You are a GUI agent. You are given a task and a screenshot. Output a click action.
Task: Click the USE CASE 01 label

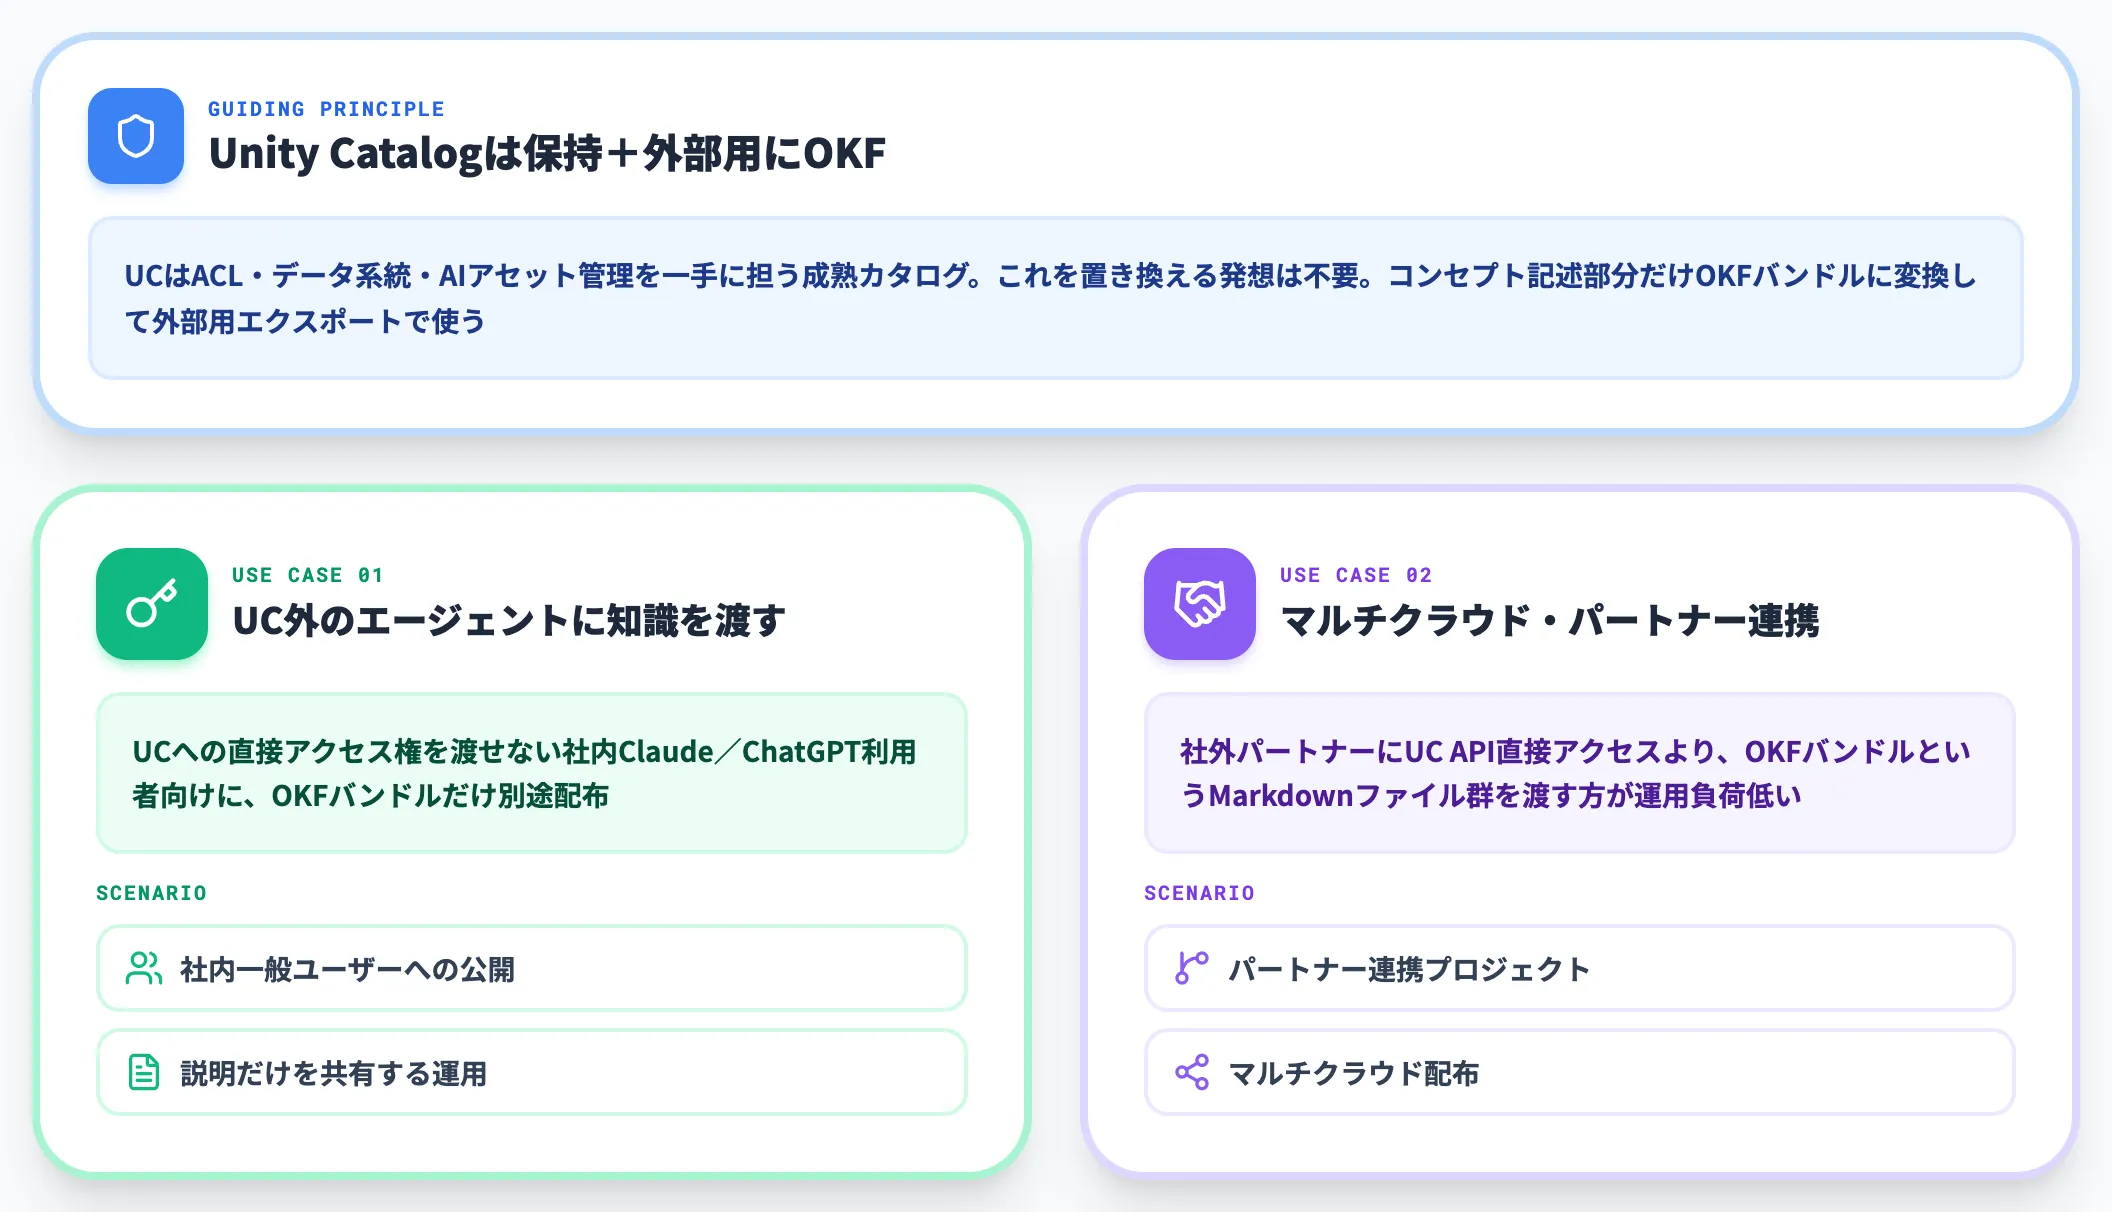coord(308,575)
